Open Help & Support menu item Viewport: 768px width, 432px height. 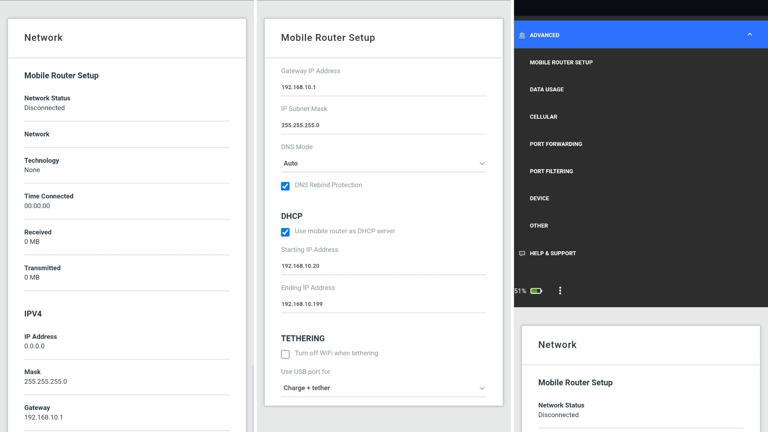pos(553,253)
